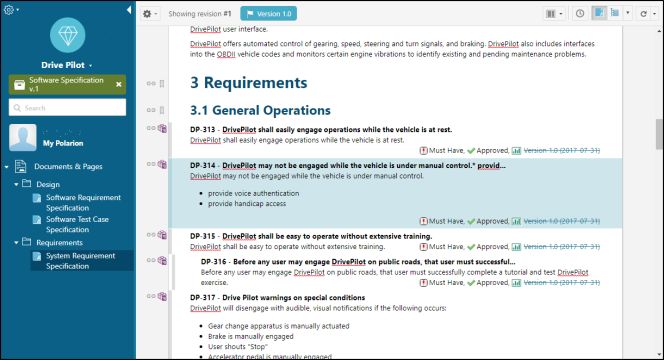Collapse the Design folder
The height and width of the screenshot is (360, 664).
point(16,184)
